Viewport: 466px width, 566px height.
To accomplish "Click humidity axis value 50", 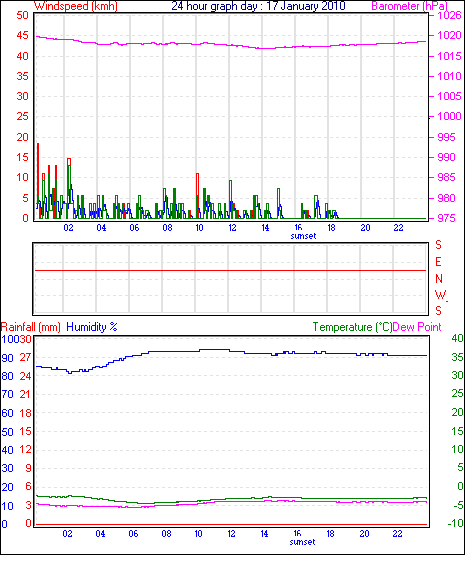I will pyautogui.click(x=8, y=432).
